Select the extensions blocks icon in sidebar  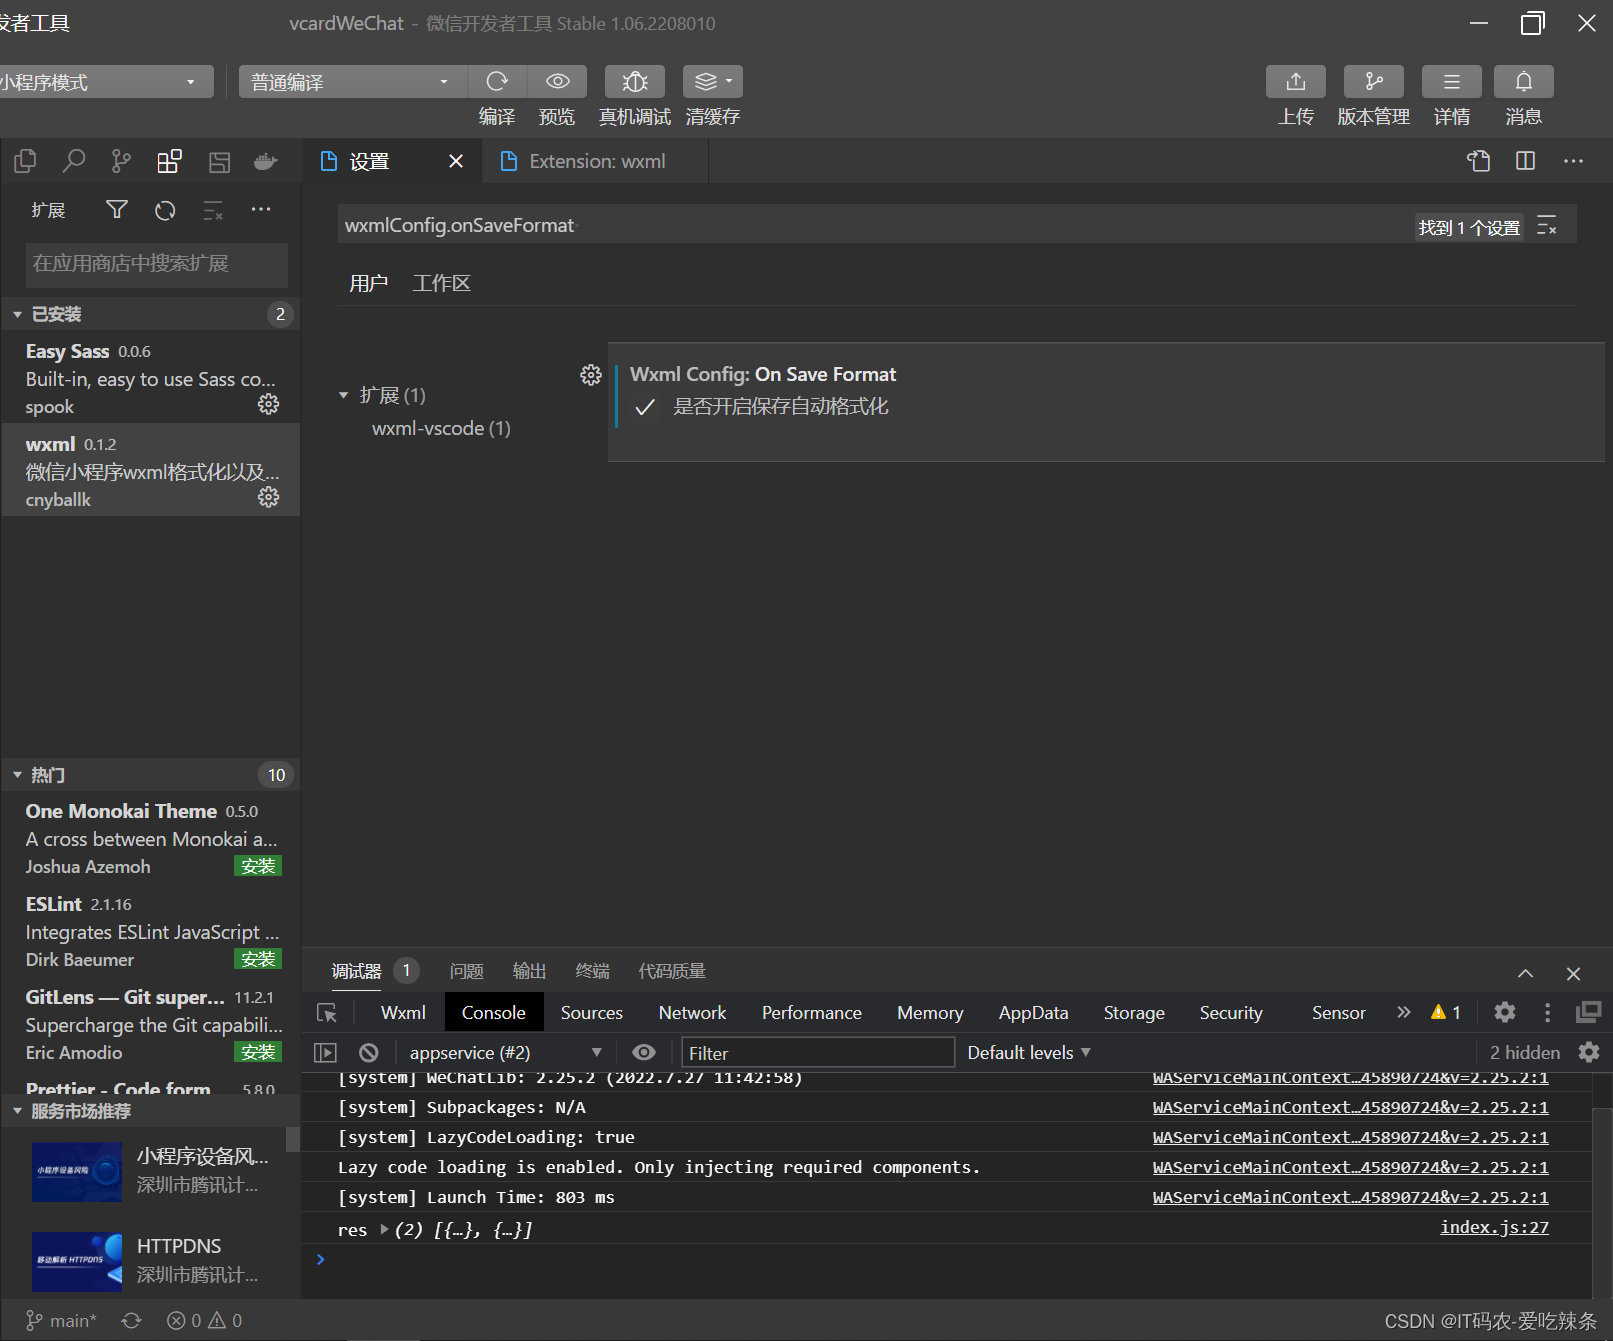pyautogui.click(x=169, y=161)
